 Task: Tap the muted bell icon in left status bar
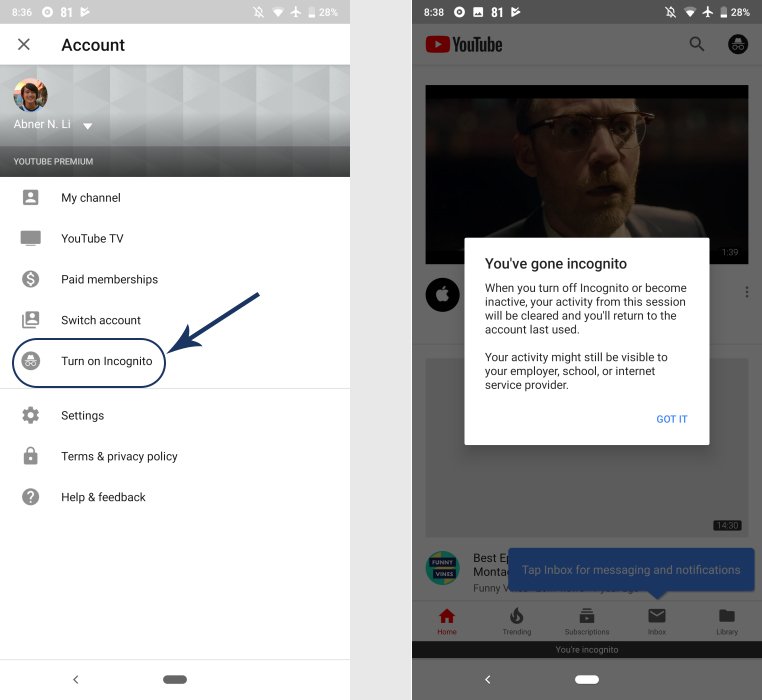(259, 12)
